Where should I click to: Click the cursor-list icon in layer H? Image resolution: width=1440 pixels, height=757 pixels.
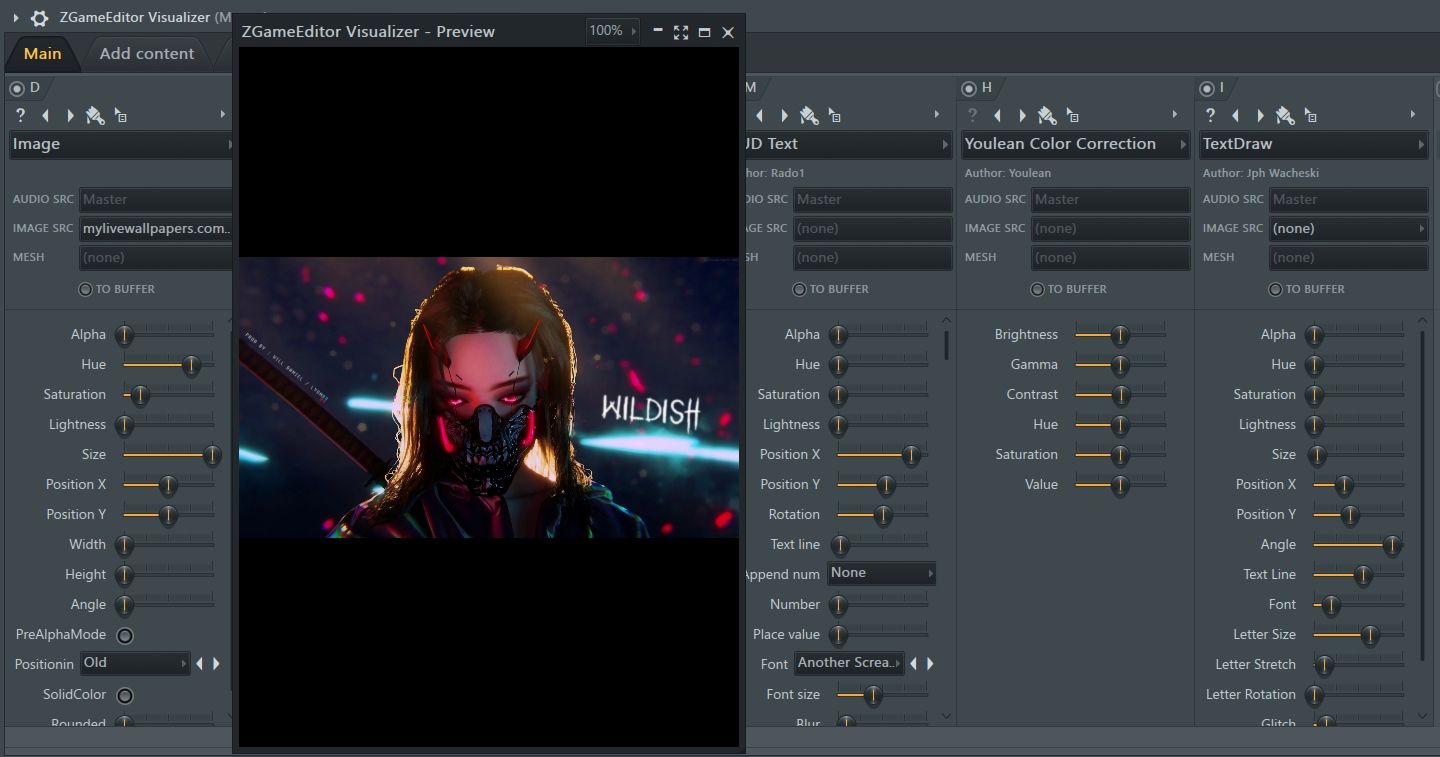tap(1072, 116)
